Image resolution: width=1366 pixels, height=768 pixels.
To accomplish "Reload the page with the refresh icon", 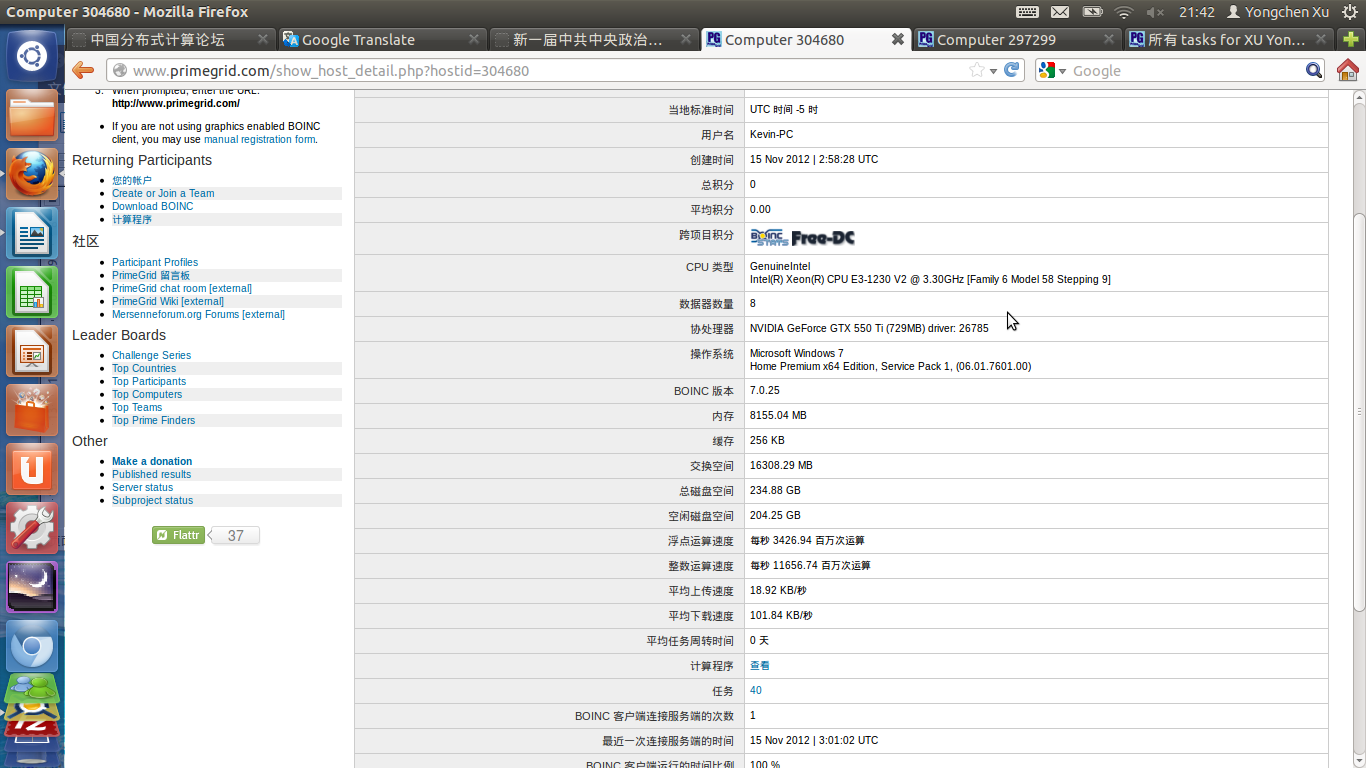I will pos(1012,70).
